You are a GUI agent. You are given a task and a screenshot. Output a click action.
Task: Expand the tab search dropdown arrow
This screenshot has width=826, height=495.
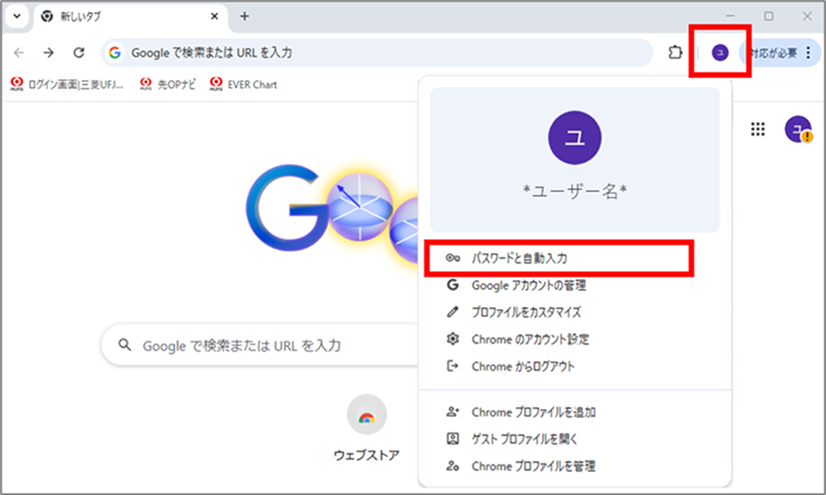coord(16,17)
